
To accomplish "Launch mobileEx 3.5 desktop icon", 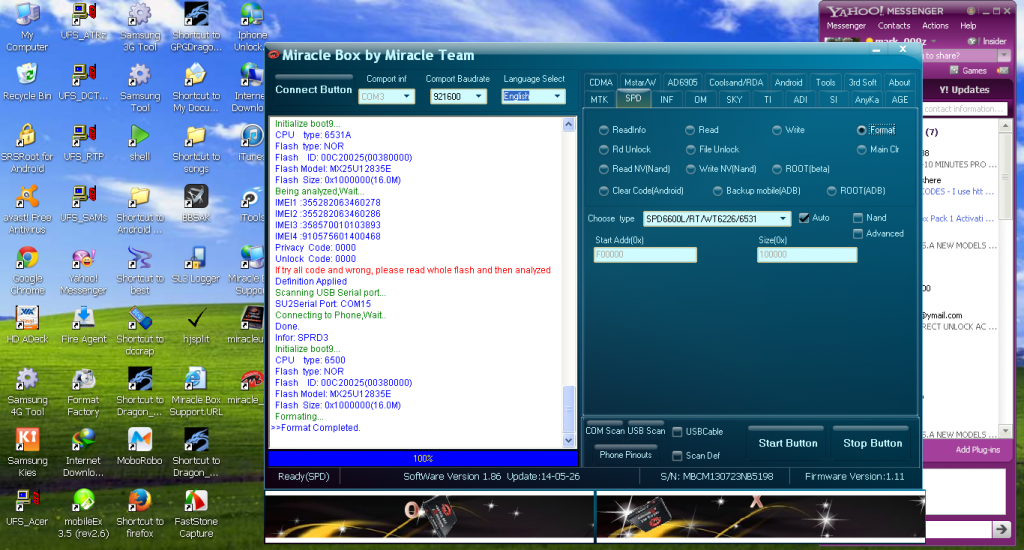I will pos(84,513).
